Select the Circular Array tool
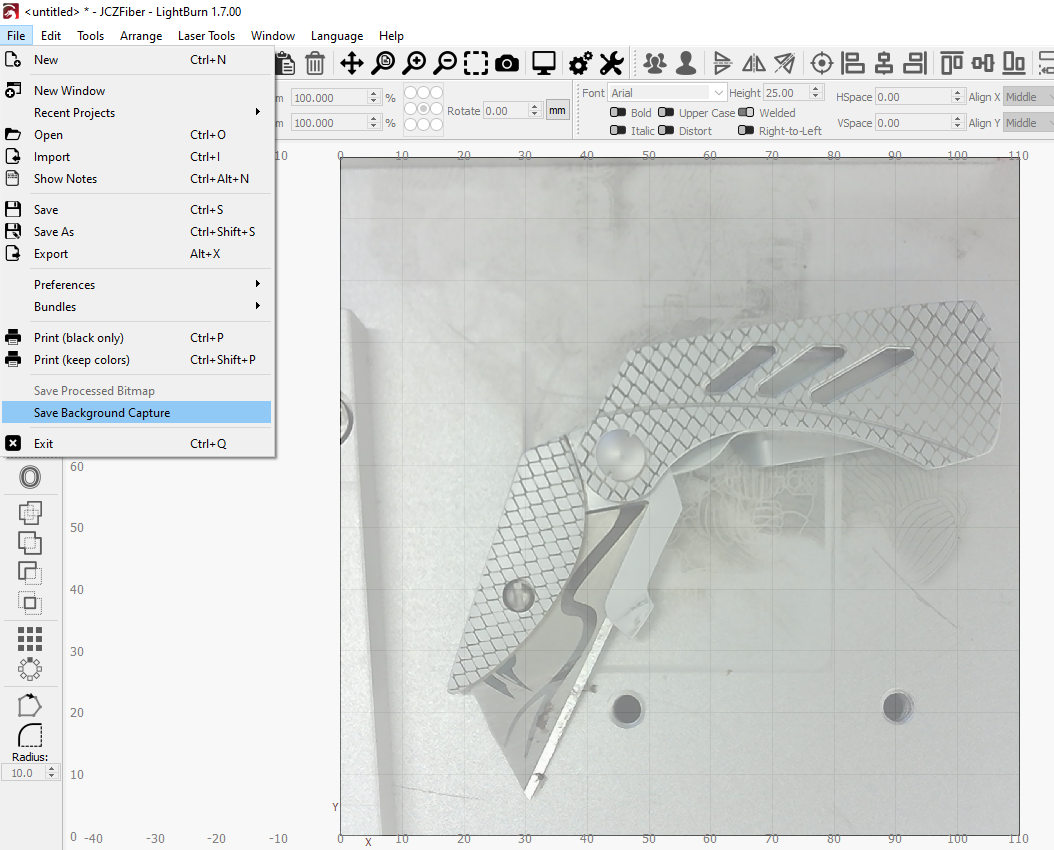 pos(30,669)
